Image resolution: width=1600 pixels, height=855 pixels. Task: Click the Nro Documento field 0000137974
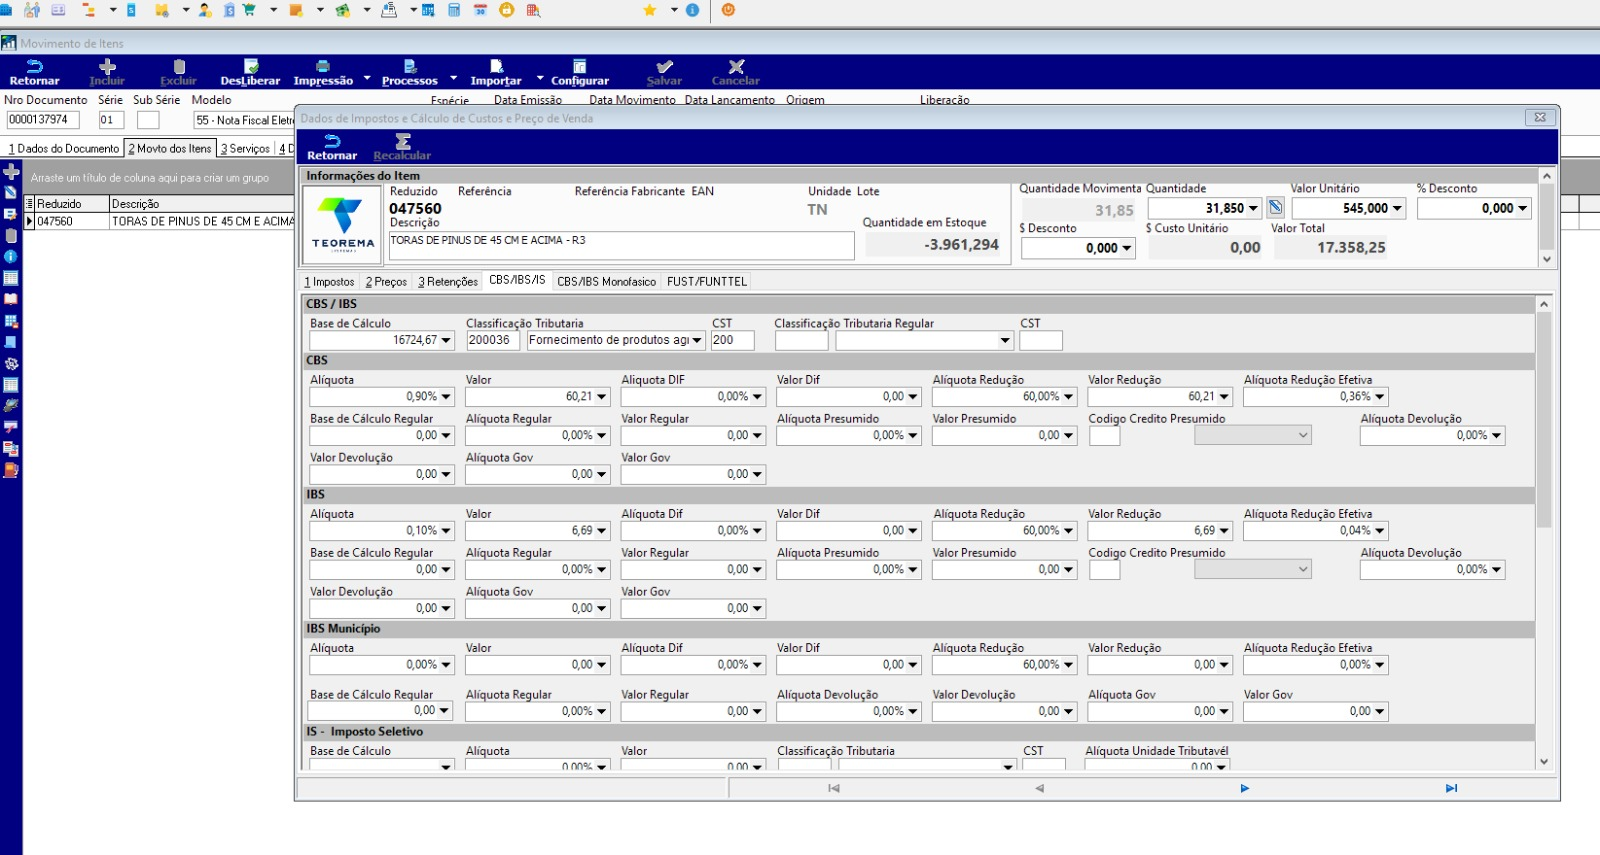(x=43, y=120)
